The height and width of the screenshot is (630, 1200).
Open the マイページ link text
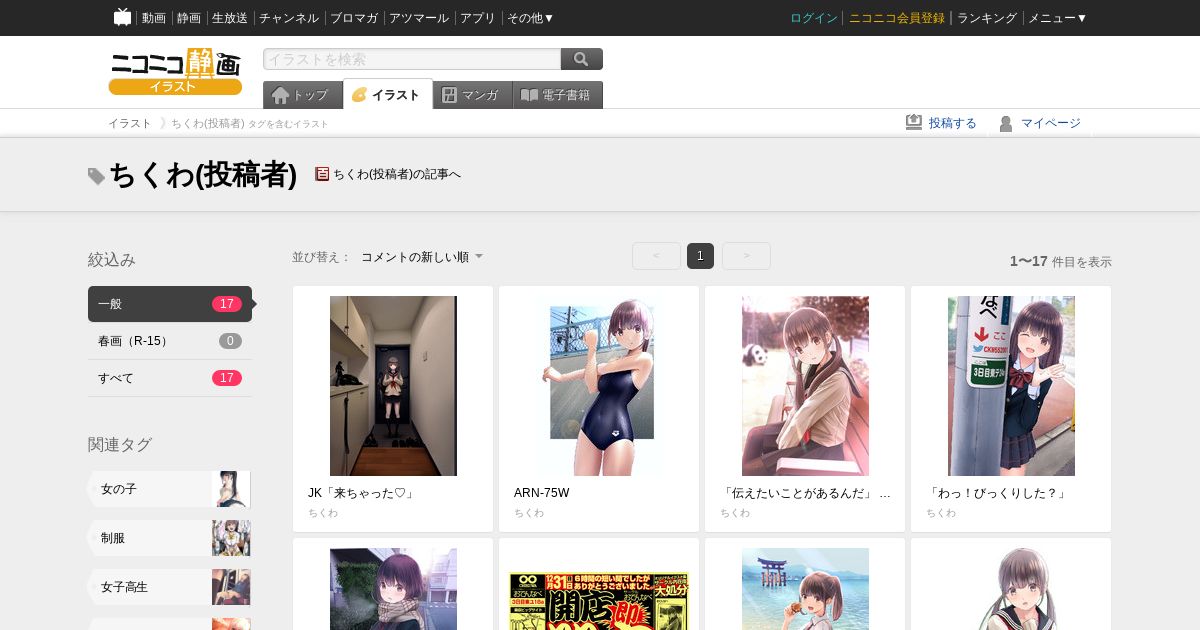click(x=1051, y=123)
